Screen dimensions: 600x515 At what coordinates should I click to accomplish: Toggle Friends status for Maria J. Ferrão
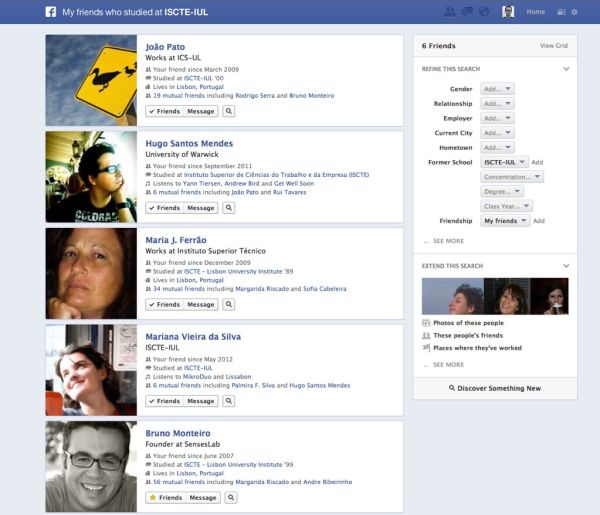pos(165,305)
